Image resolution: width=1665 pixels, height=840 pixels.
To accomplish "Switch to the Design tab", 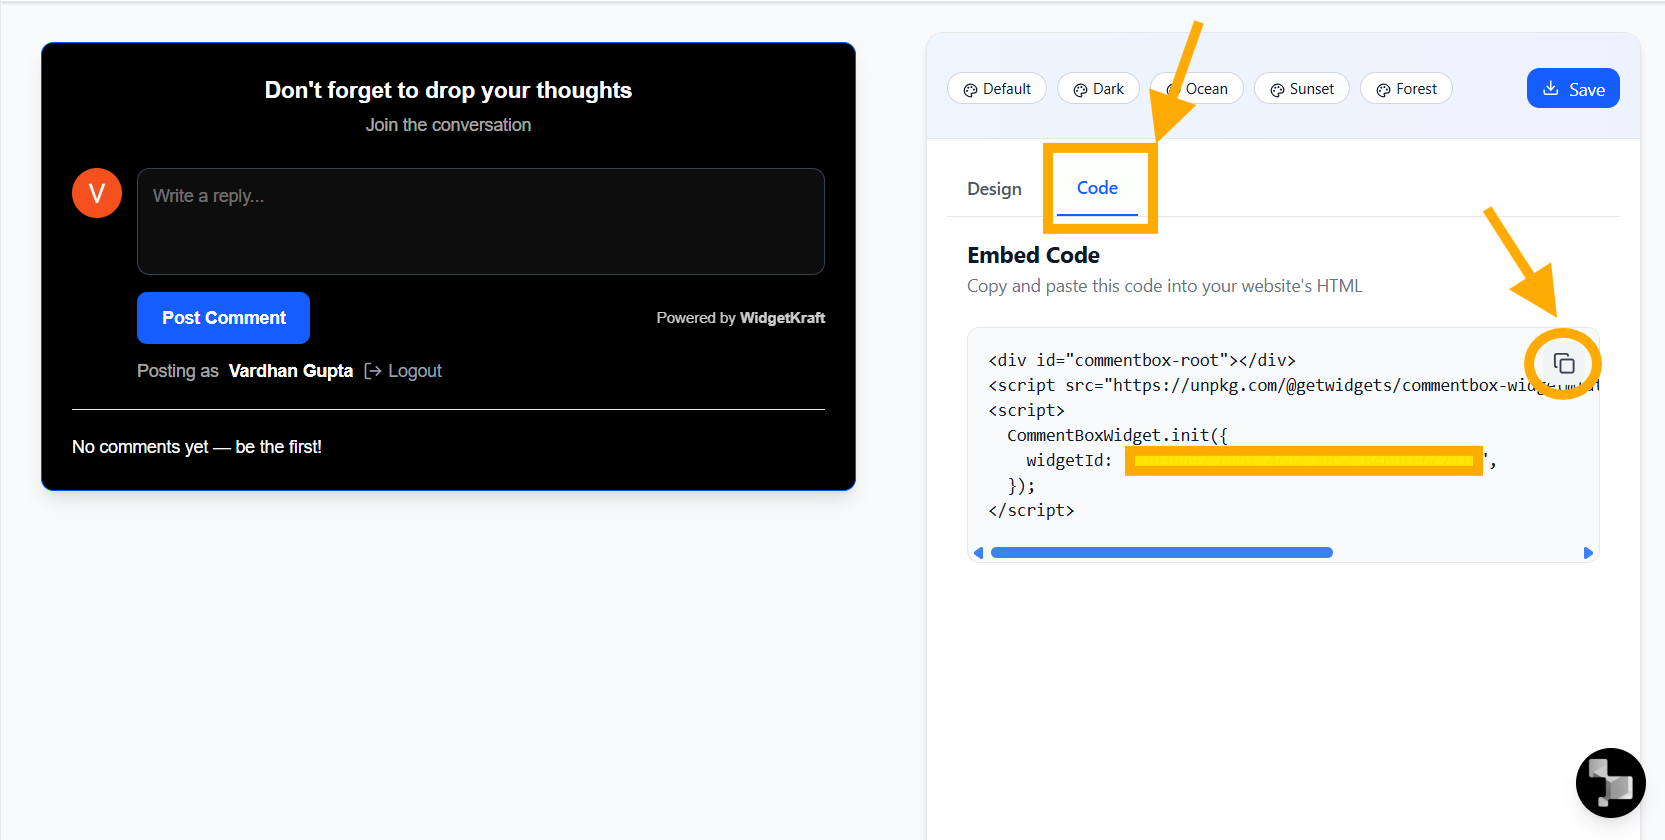I will coord(994,189).
